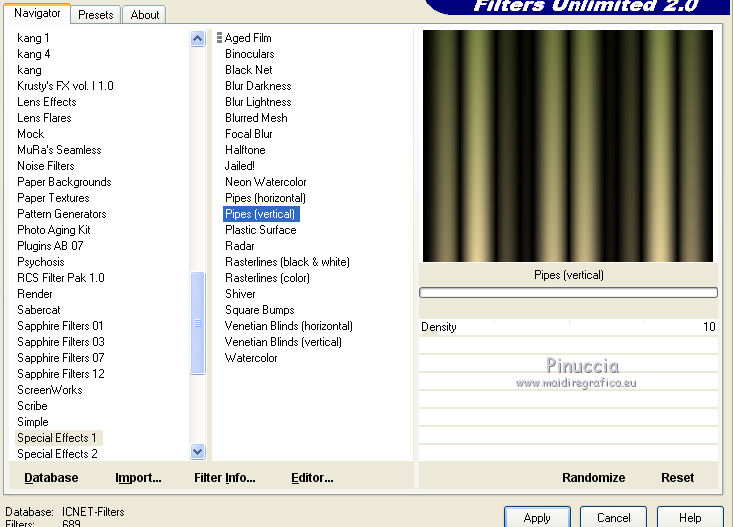Choose the 'Plastic Surface' filter
Image resolution: width=733 pixels, height=527 pixels.
pyautogui.click(x=261, y=230)
